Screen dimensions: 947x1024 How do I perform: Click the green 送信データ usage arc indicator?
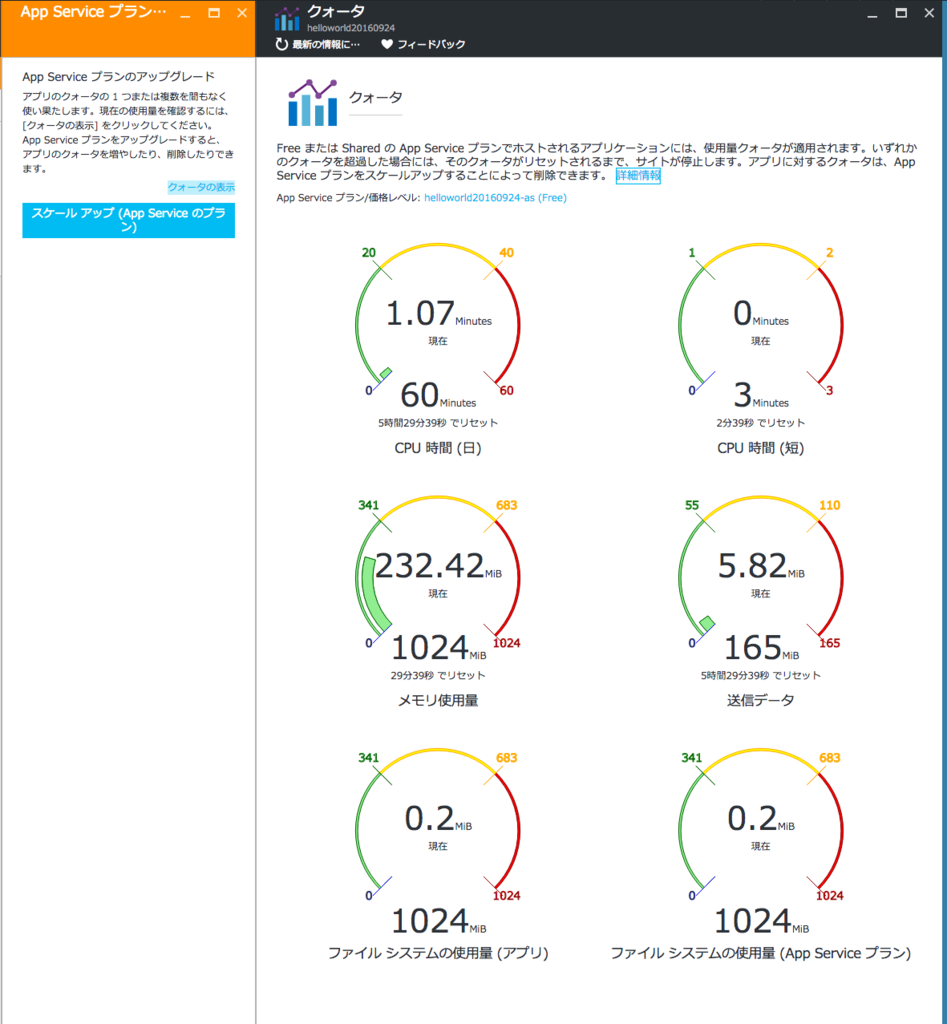(x=707, y=624)
